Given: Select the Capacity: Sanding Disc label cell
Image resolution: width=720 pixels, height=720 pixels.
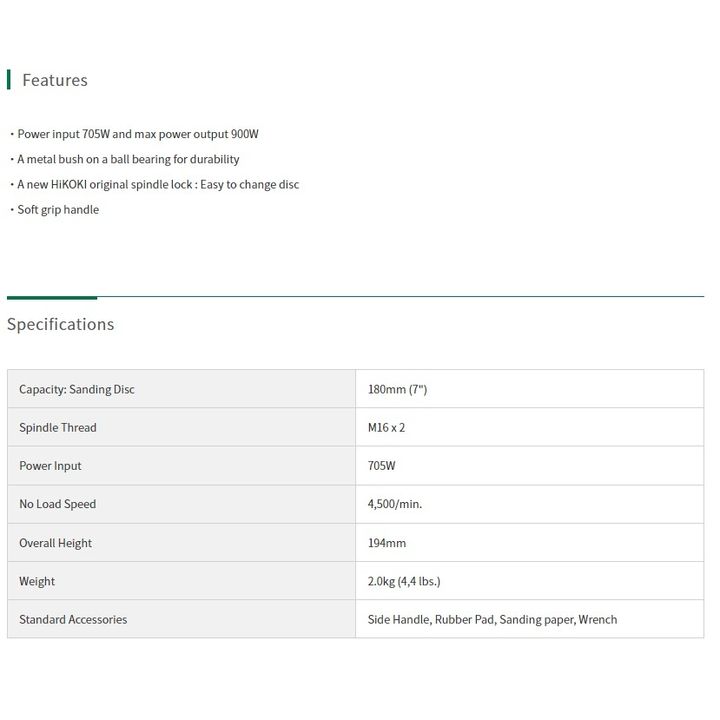Looking at the screenshot, I should (181, 389).
